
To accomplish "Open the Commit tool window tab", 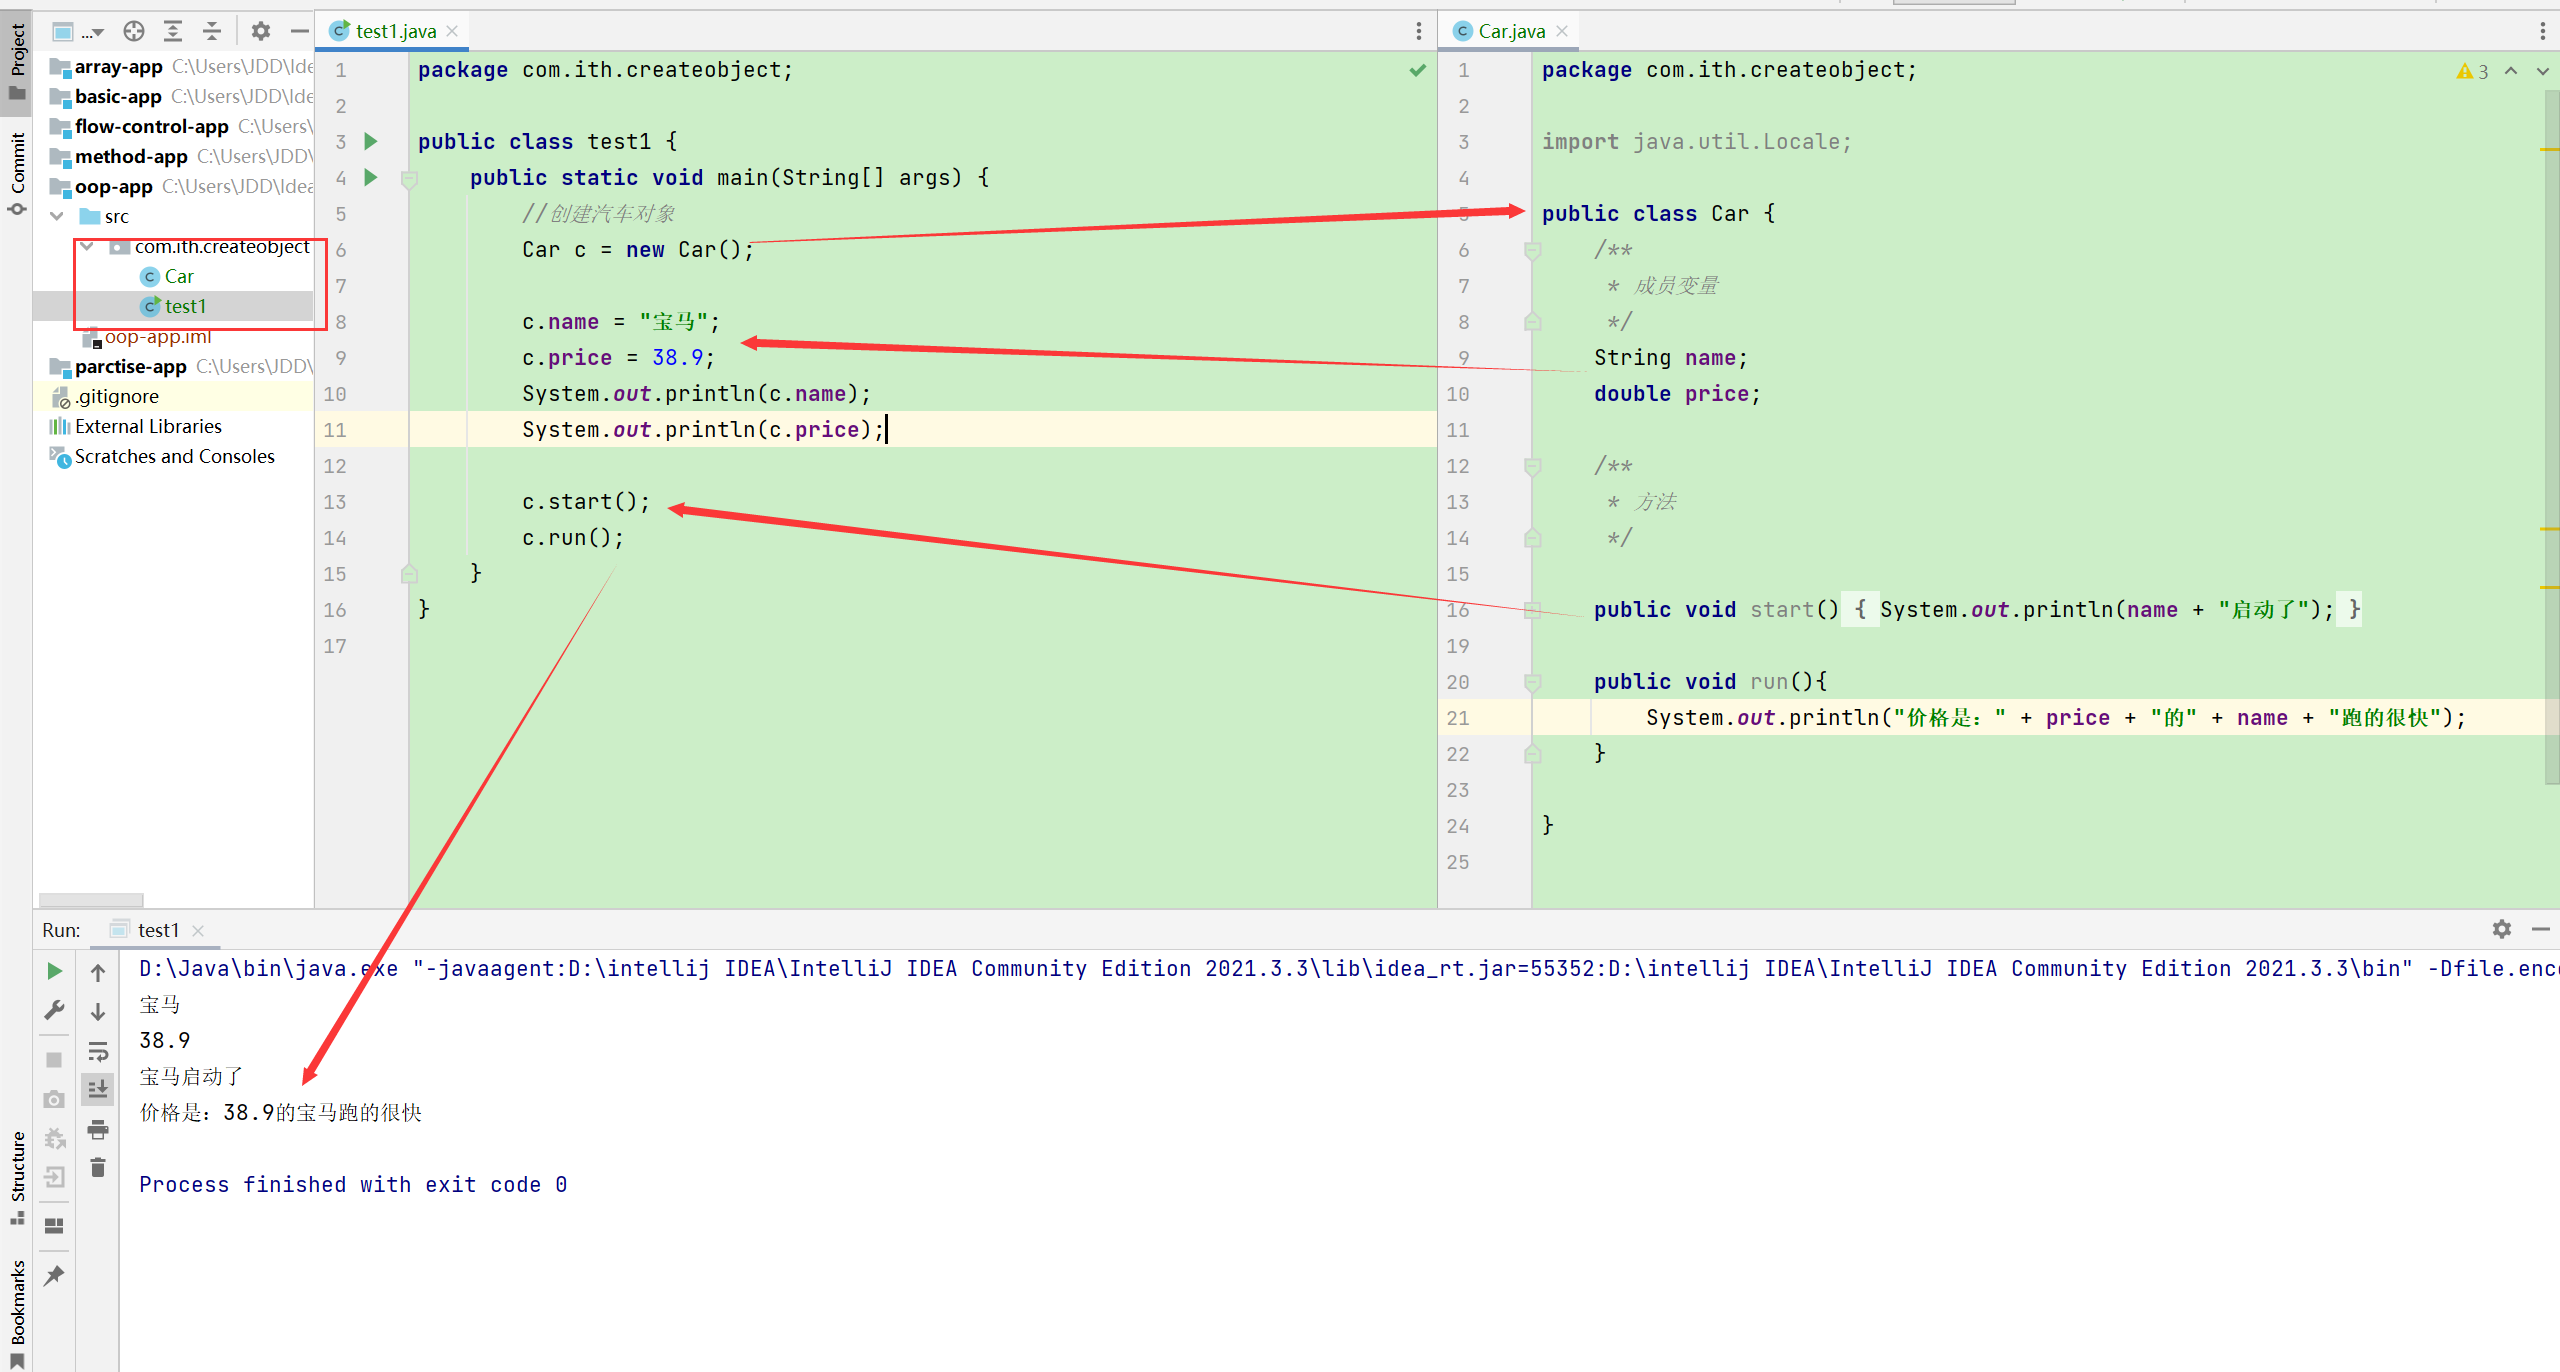I will pos(17,172).
